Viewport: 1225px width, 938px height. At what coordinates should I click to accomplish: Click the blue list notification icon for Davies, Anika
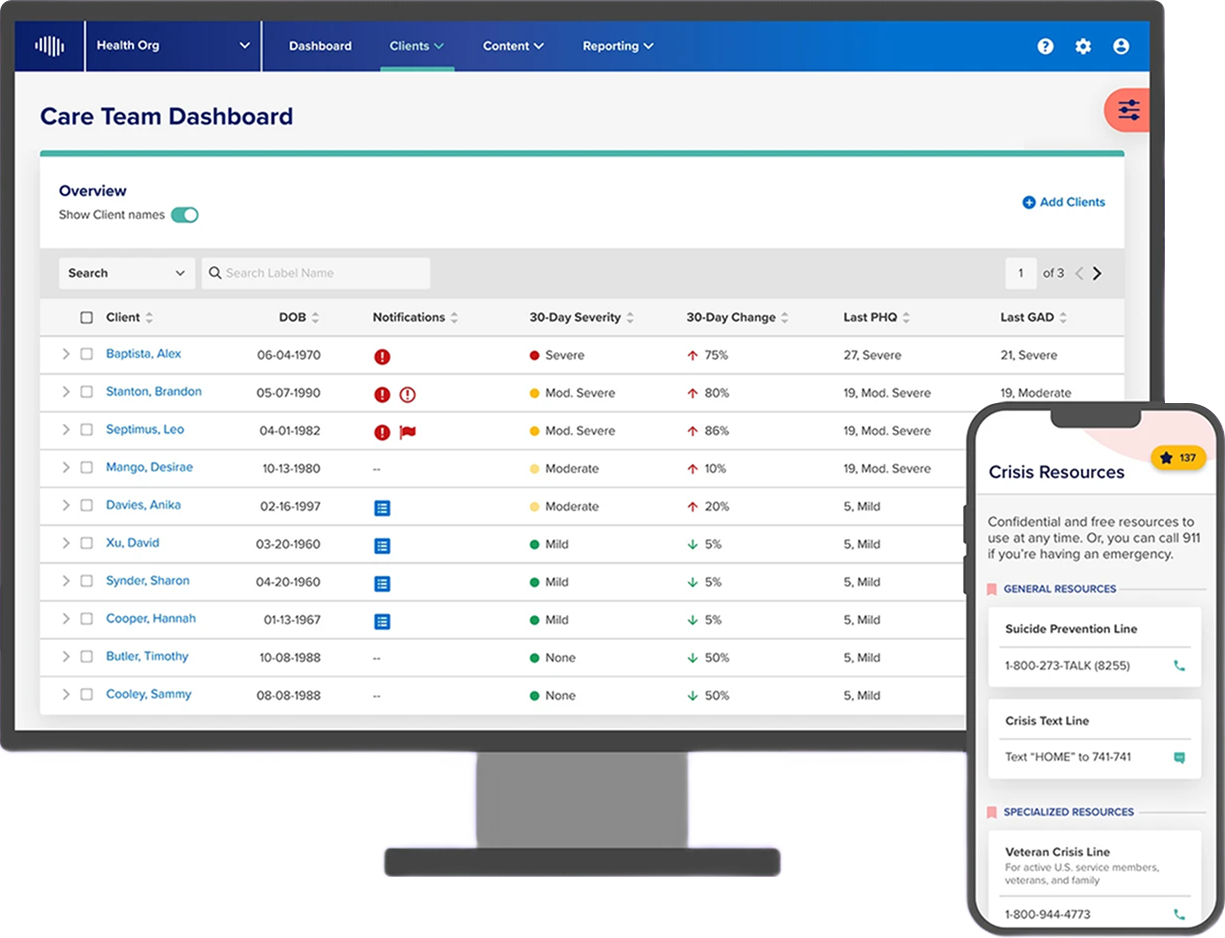381,508
